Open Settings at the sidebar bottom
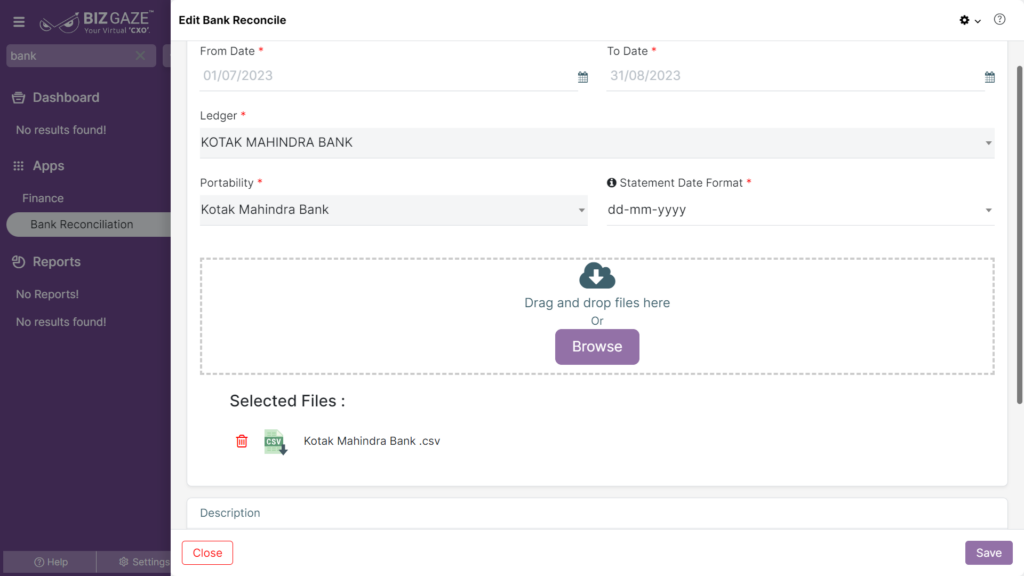The image size is (1024, 576). pyautogui.click(x=144, y=562)
